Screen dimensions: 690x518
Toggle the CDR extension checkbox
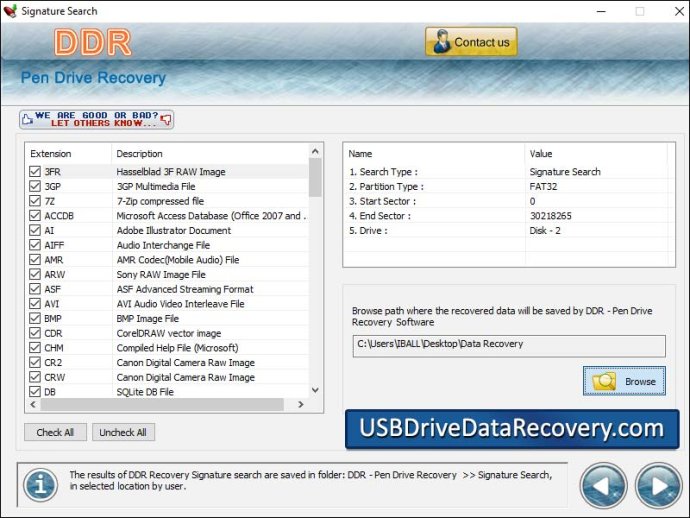click(35, 333)
